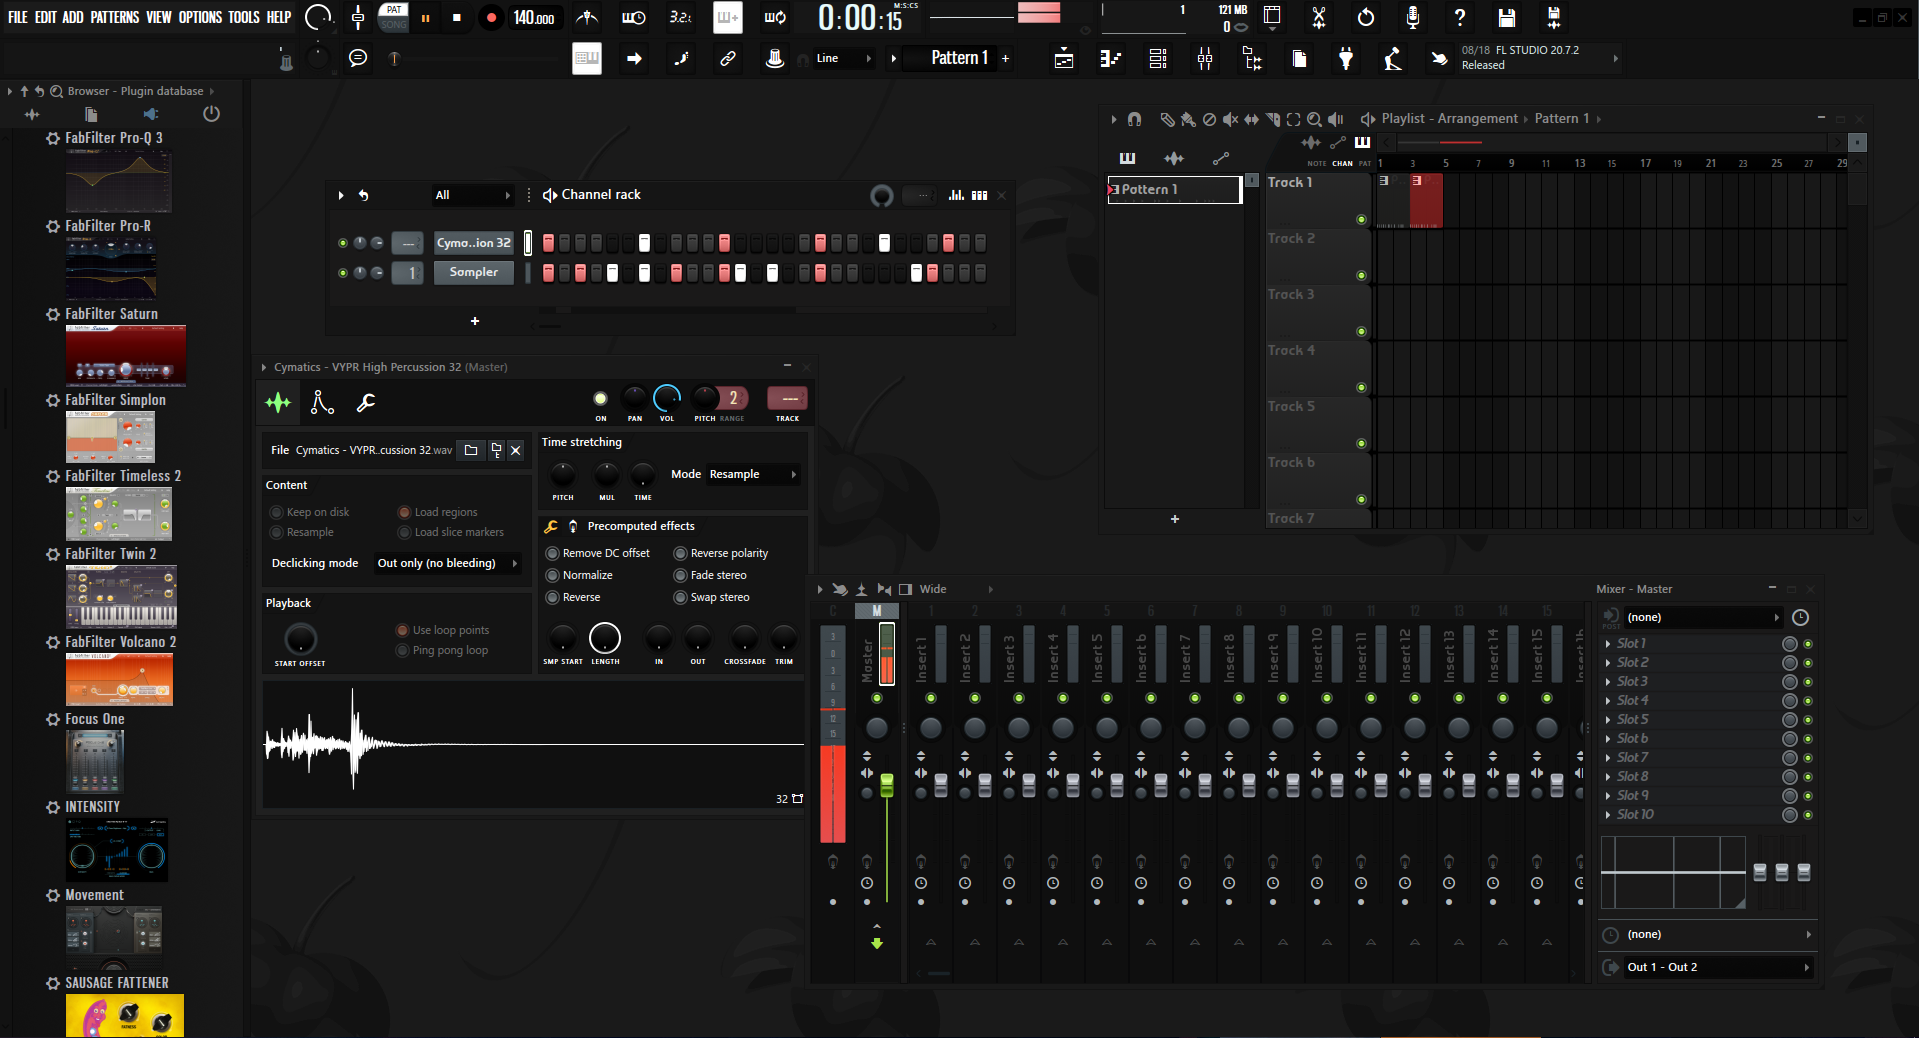Toggle typing keyboard to piano icon
Image resolution: width=1919 pixels, height=1038 pixels.
coord(587,58)
